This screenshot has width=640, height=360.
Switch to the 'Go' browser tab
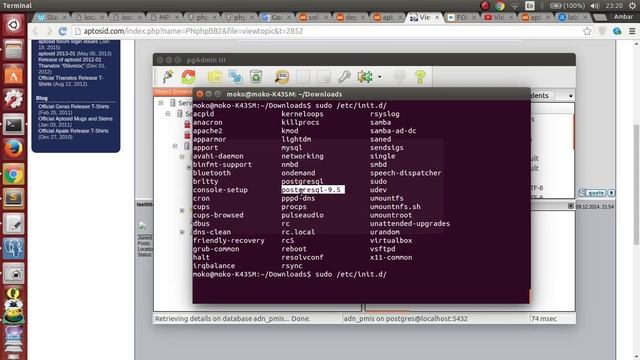[276, 18]
